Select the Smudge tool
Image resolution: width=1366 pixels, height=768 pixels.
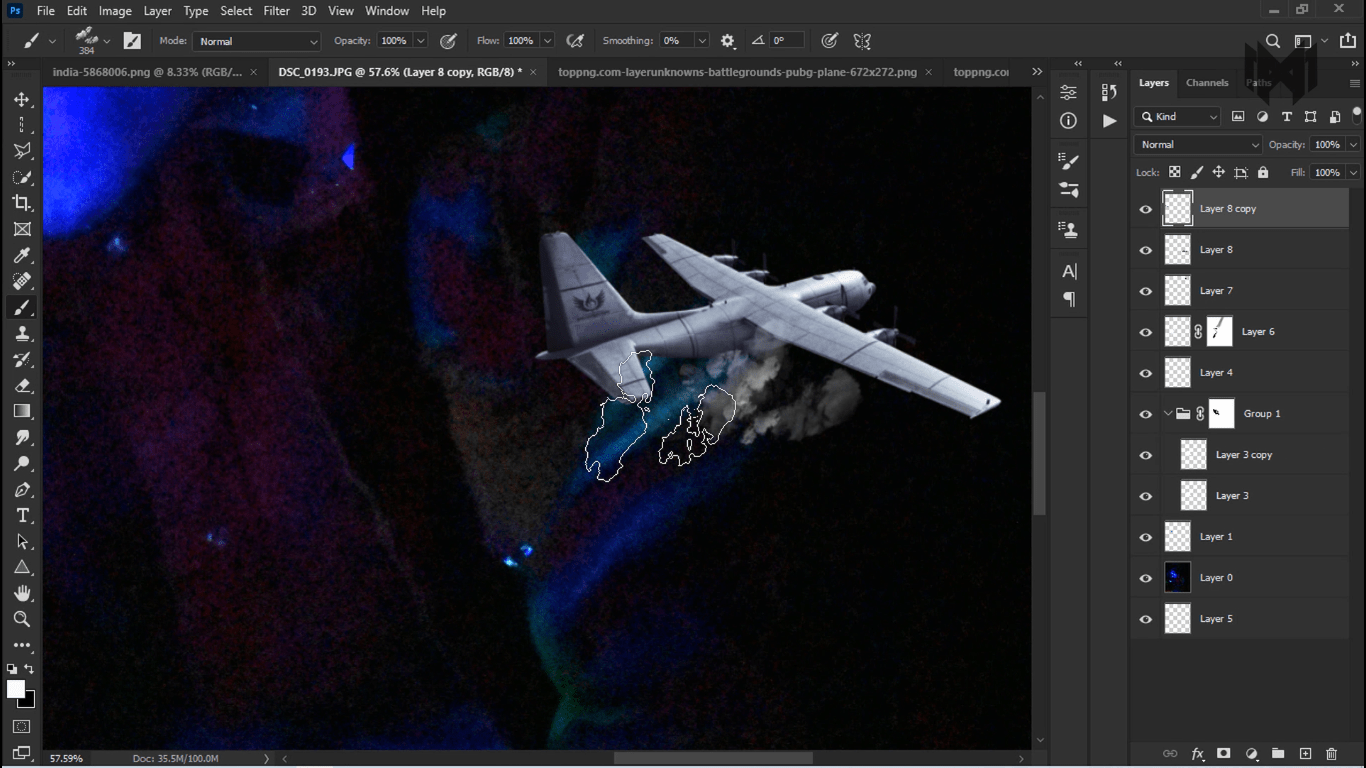pyautogui.click(x=22, y=438)
